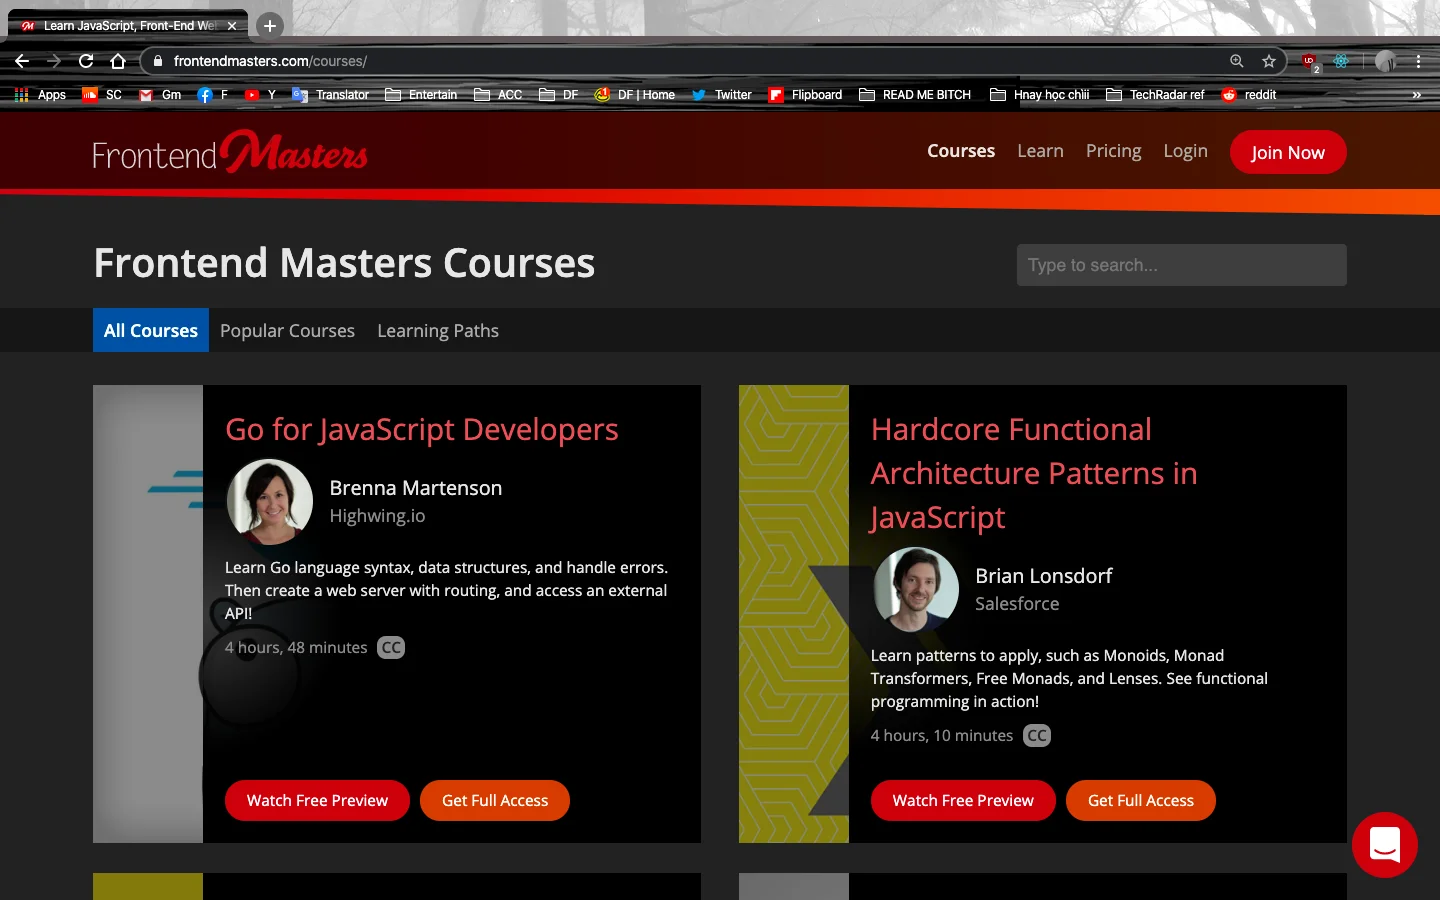Expand the DF bookmark folder
Screen dimensions: 1440x900
(x=558, y=95)
